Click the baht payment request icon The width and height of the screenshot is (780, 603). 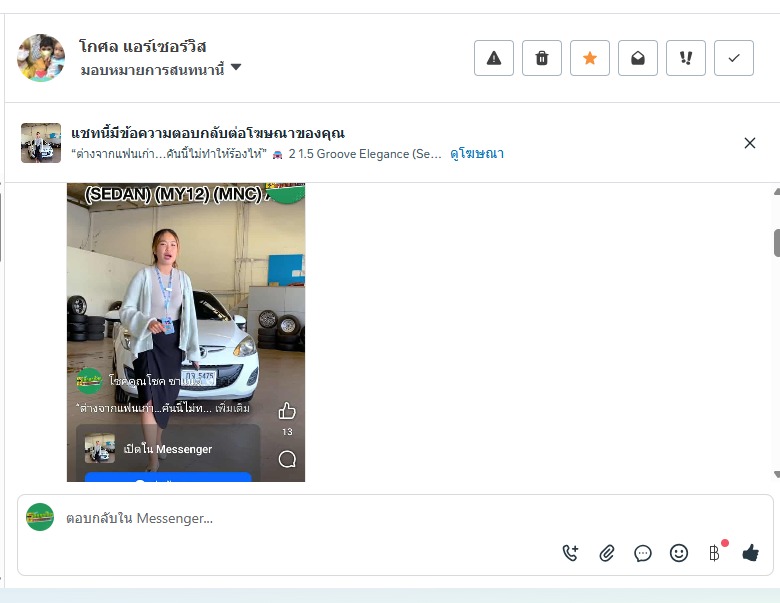click(714, 553)
